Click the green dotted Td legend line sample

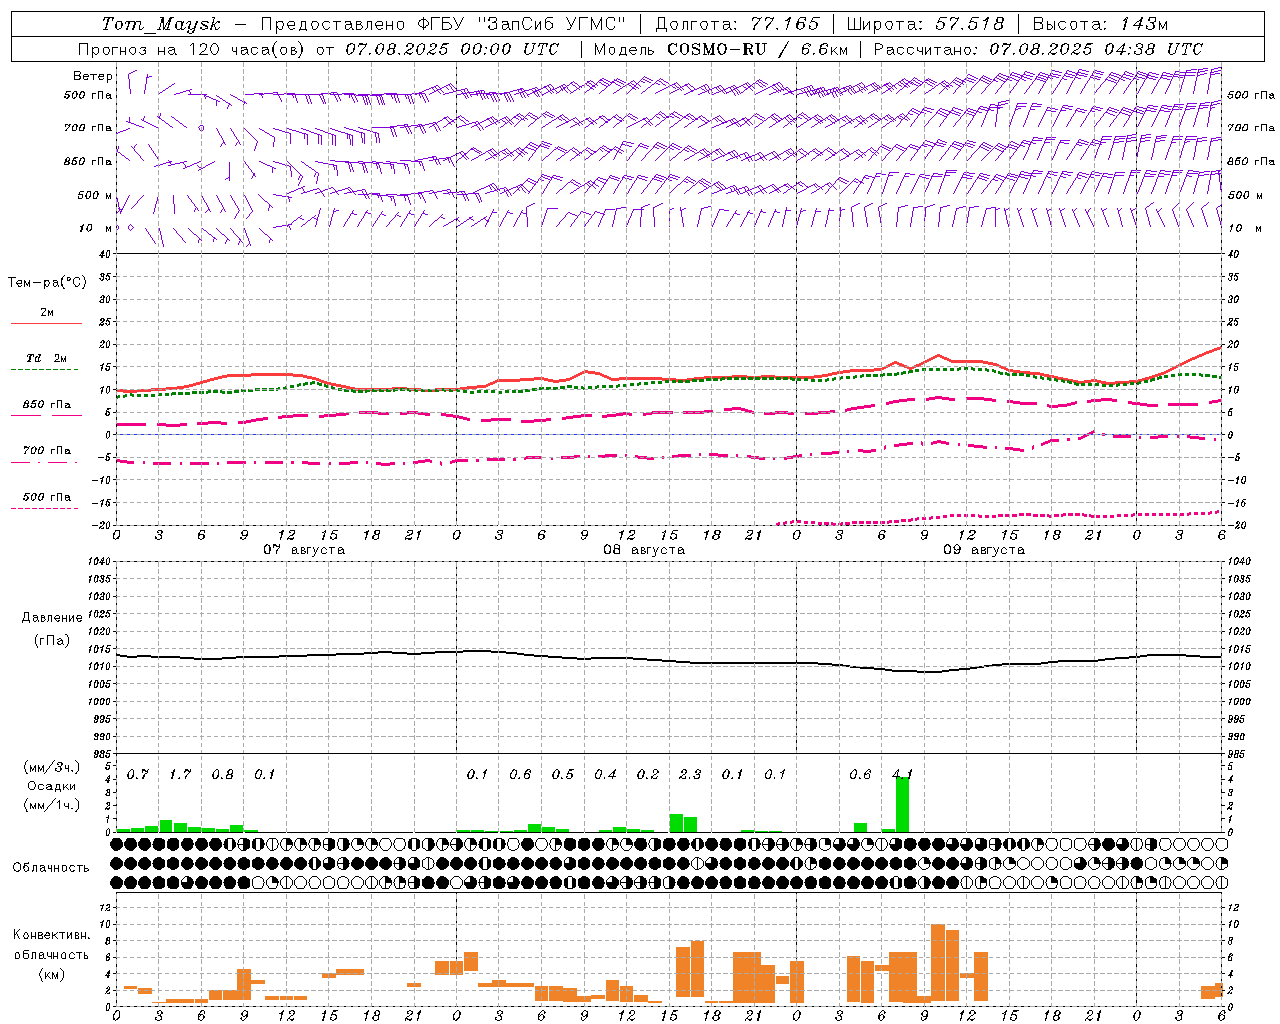click(44, 369)
